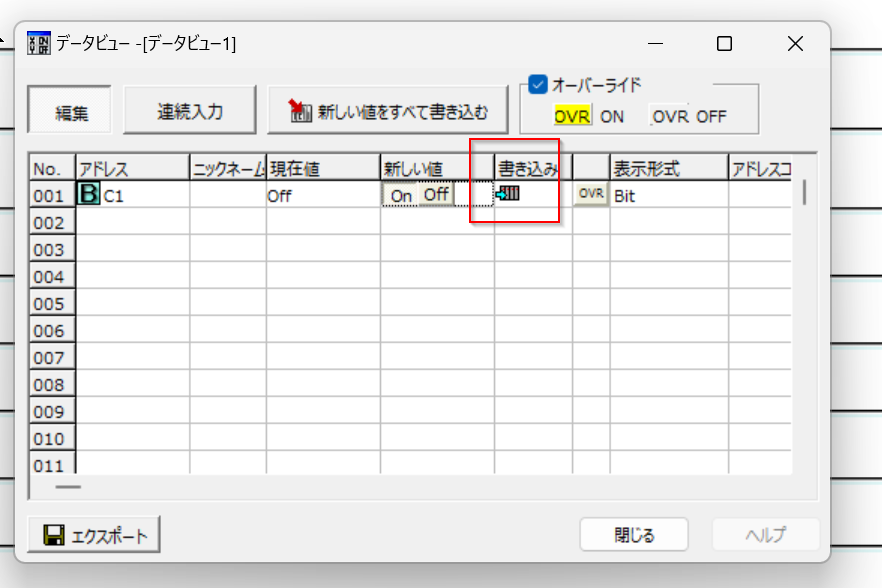The height and width of the screenshot is (588, 882).
Task: Click the Data View window title icon
Action: pyautogui.click(x=39, y=43)
